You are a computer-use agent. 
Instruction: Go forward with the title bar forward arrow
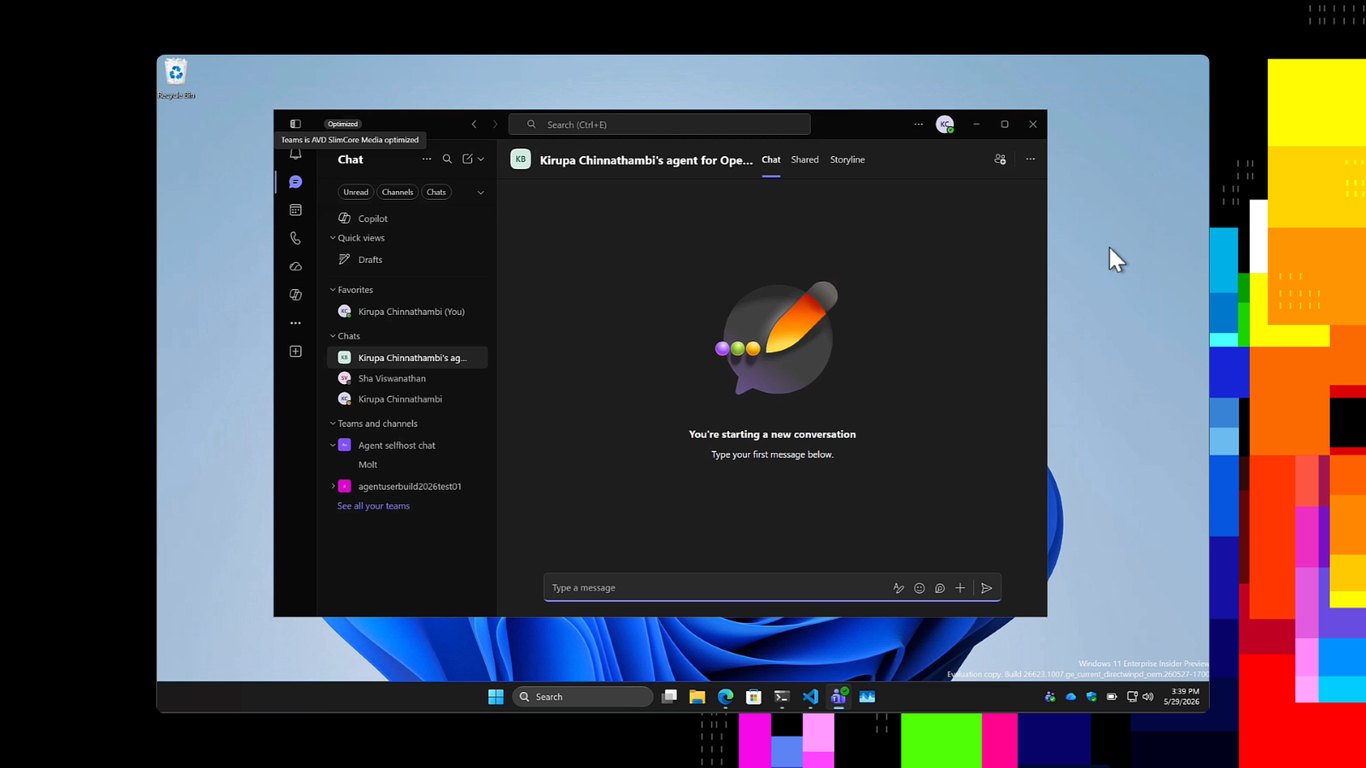[494, 124]
